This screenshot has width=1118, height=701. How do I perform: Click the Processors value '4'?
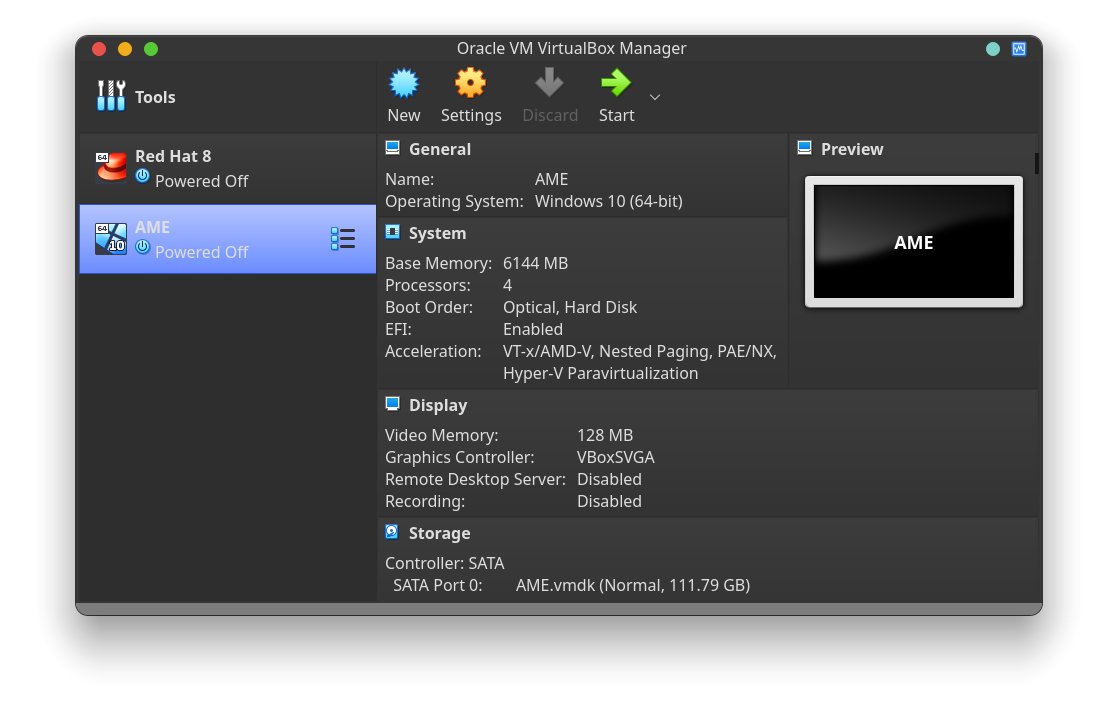(507, 285)
